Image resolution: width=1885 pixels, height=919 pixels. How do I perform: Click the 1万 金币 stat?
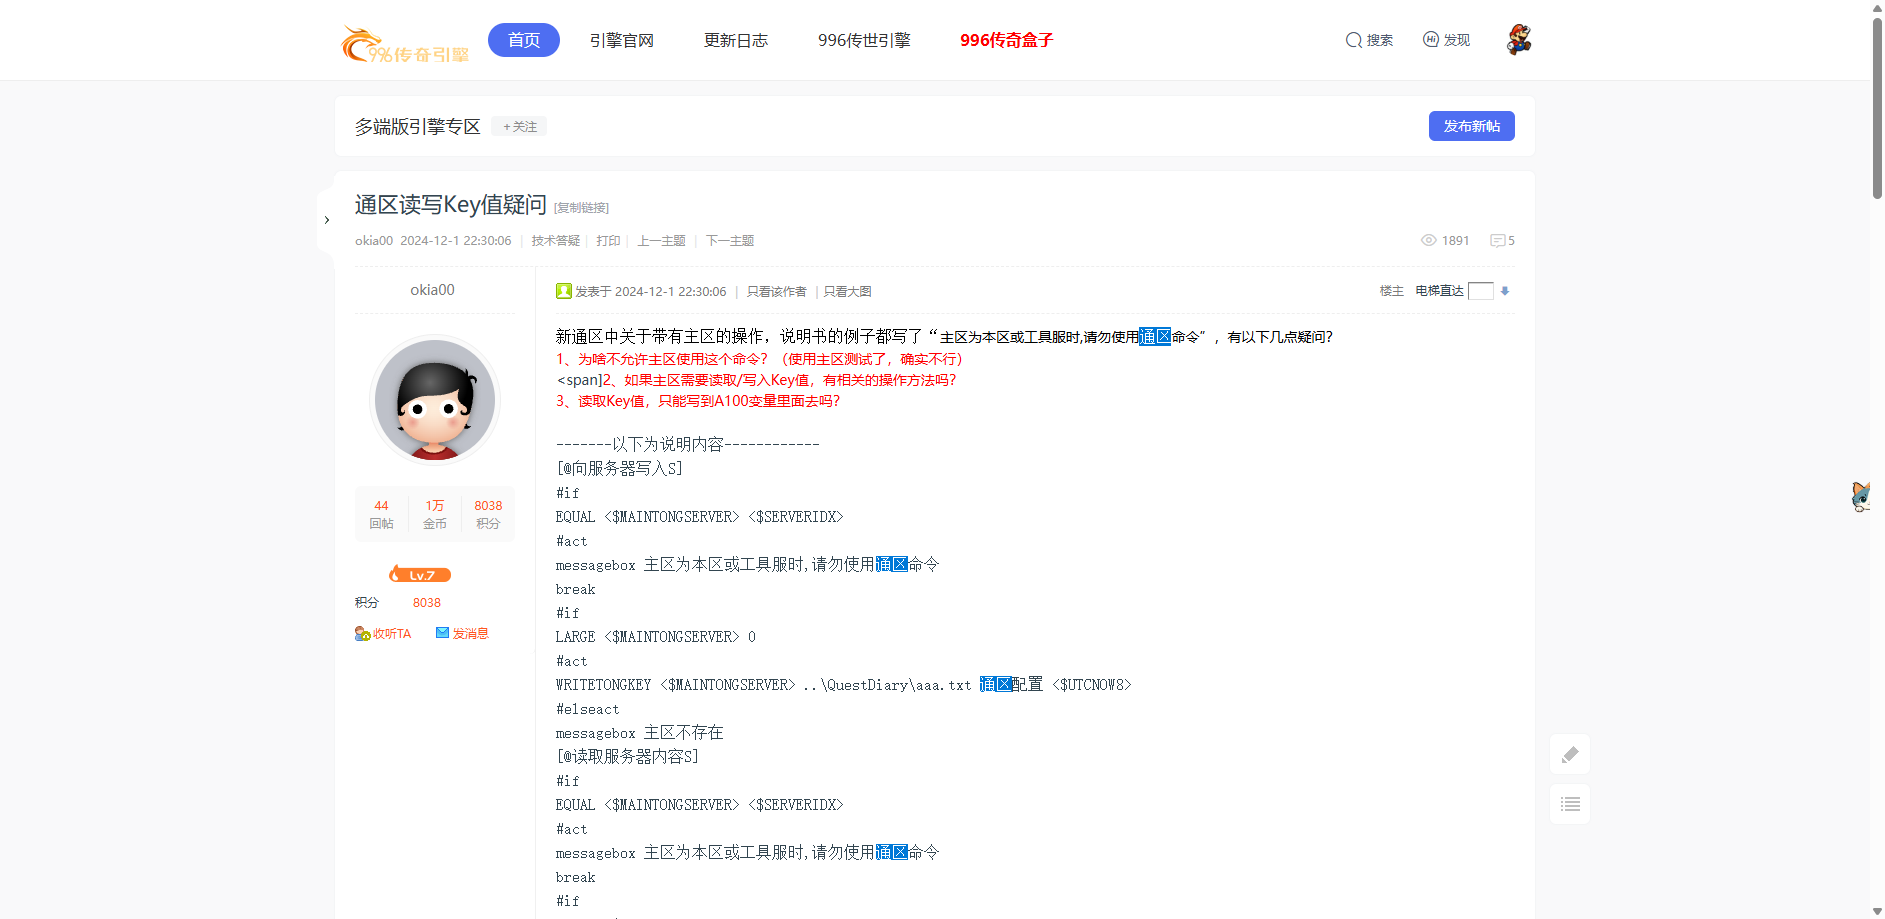point(434,514)
